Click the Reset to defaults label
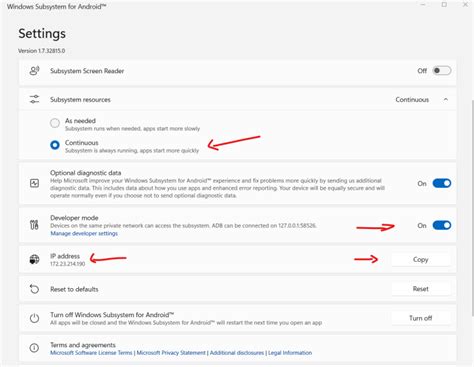Screen dimensions: 474x367 coord(74,289)
